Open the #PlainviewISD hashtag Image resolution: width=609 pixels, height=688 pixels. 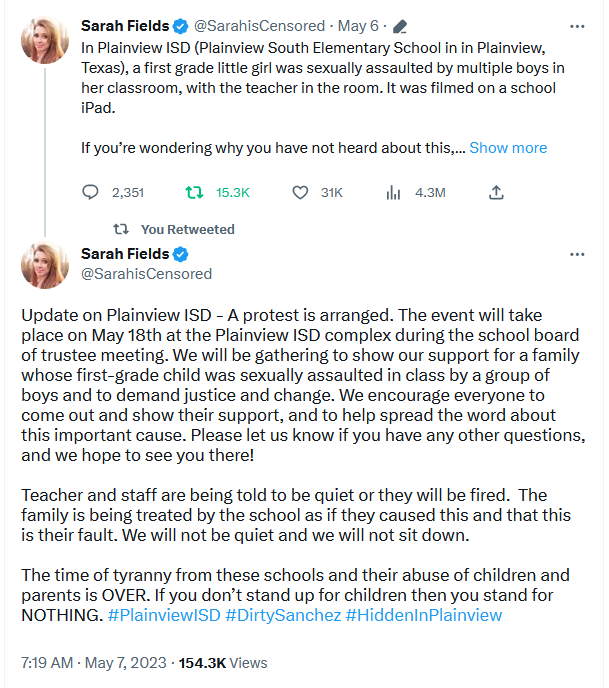(x=164, y=615)
